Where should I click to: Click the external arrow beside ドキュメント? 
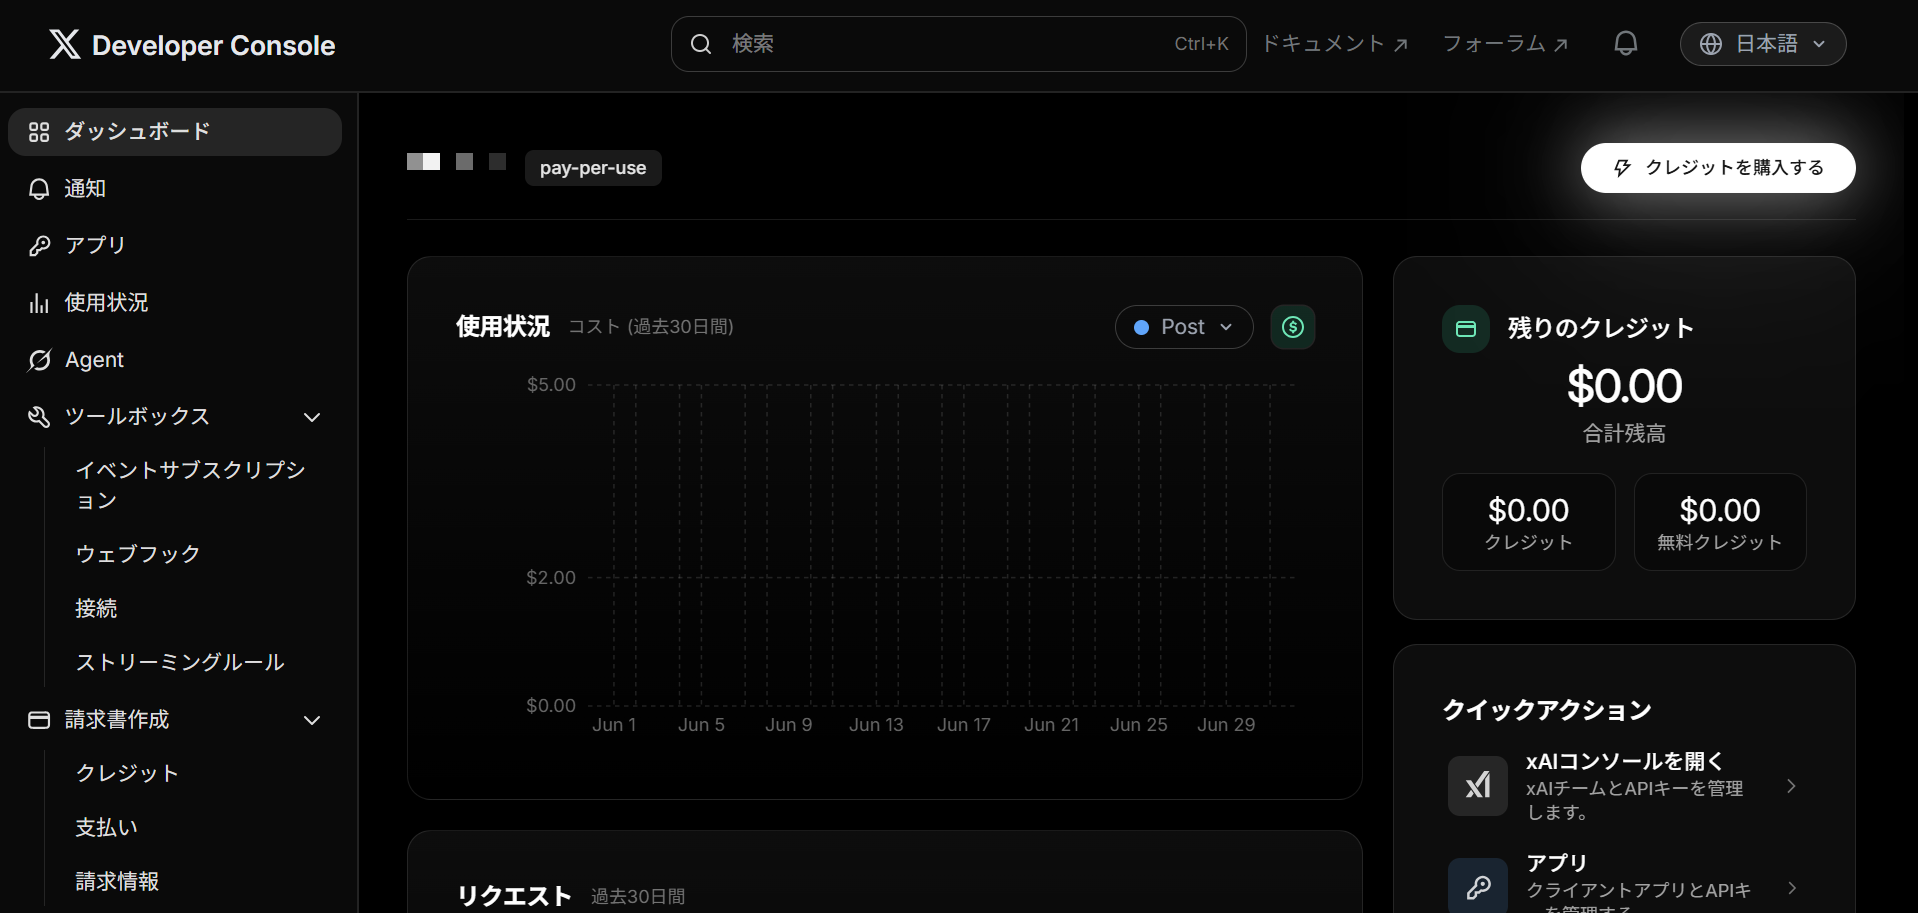1401,45
